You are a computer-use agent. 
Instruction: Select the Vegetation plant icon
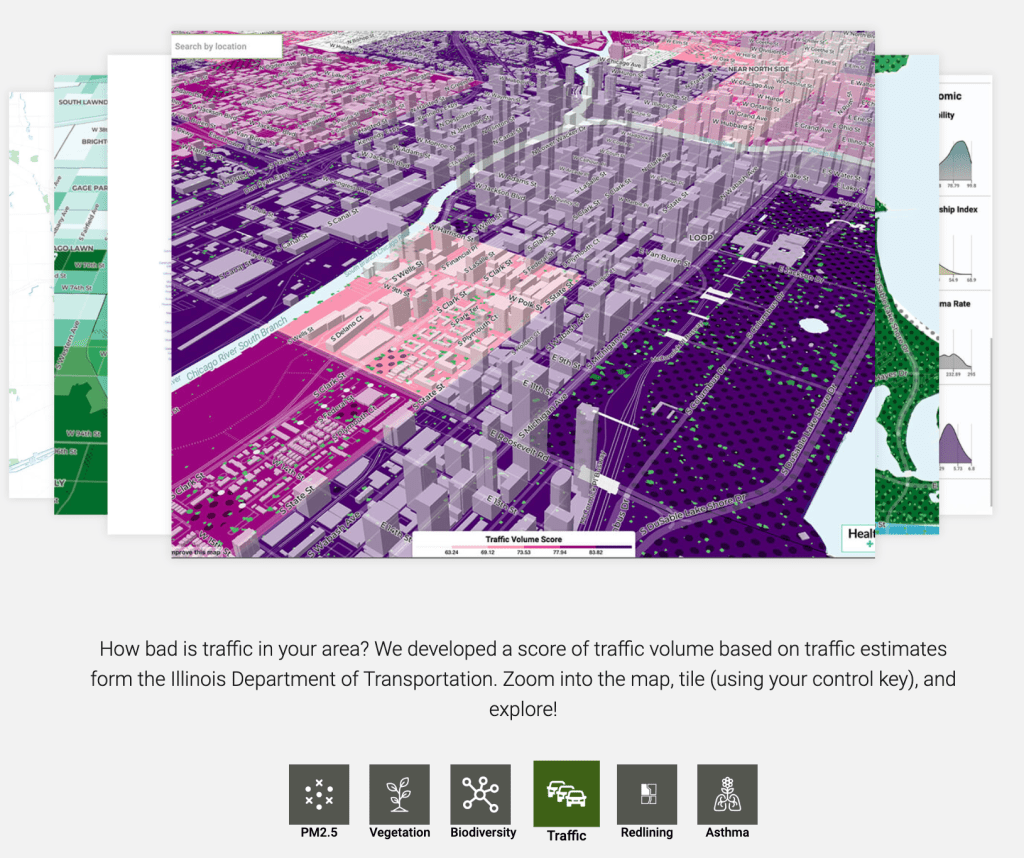pos(399,794)
